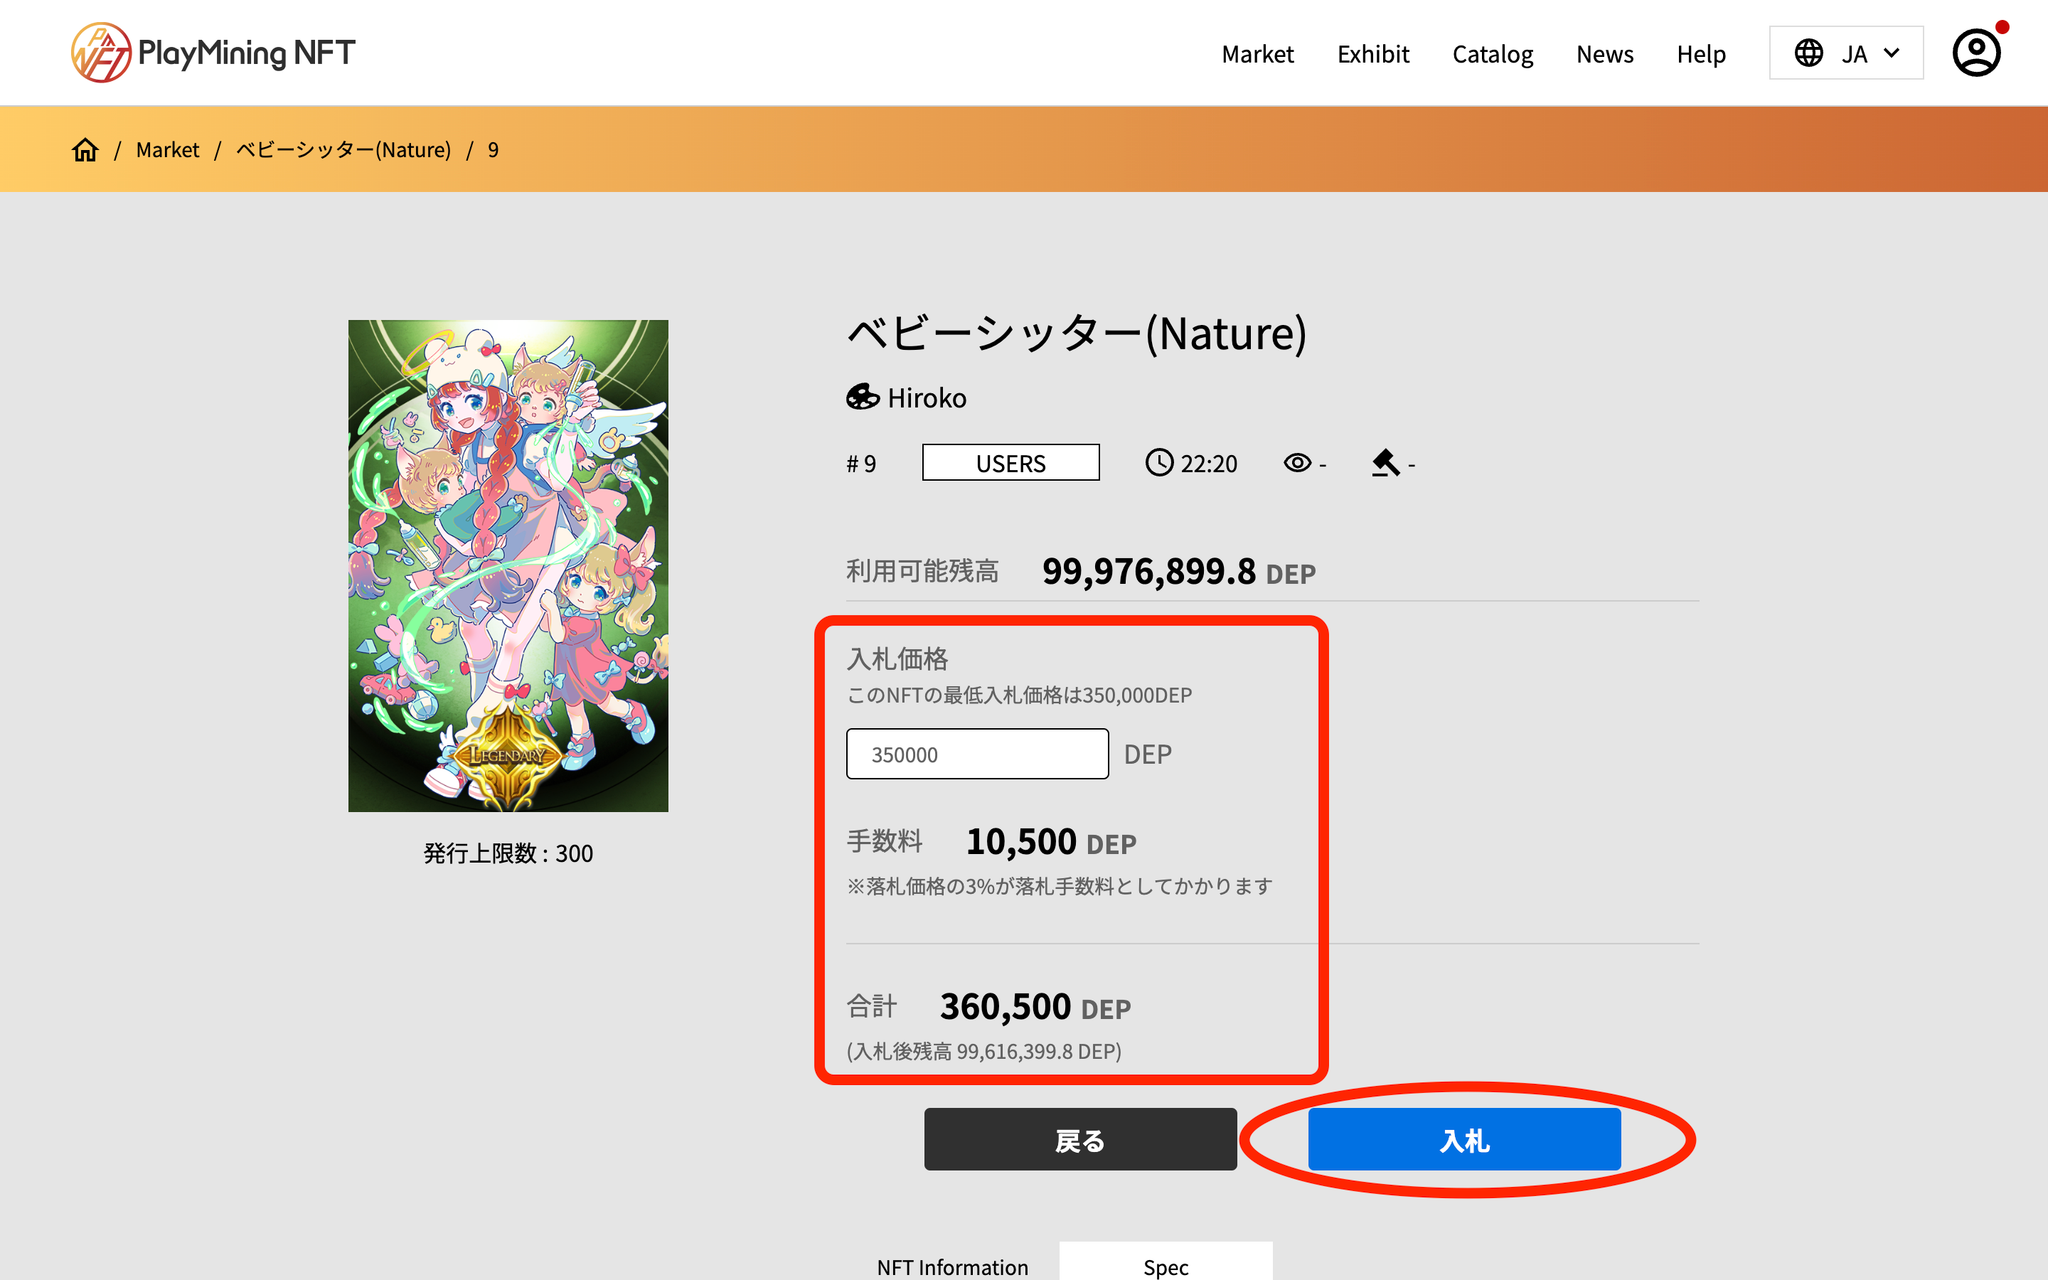Open the Help menu item

(x=1701, y=54)
